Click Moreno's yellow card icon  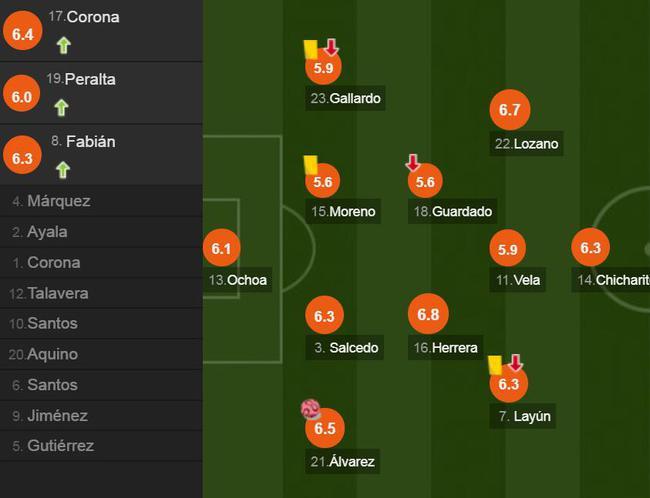(x=310, y=165)
